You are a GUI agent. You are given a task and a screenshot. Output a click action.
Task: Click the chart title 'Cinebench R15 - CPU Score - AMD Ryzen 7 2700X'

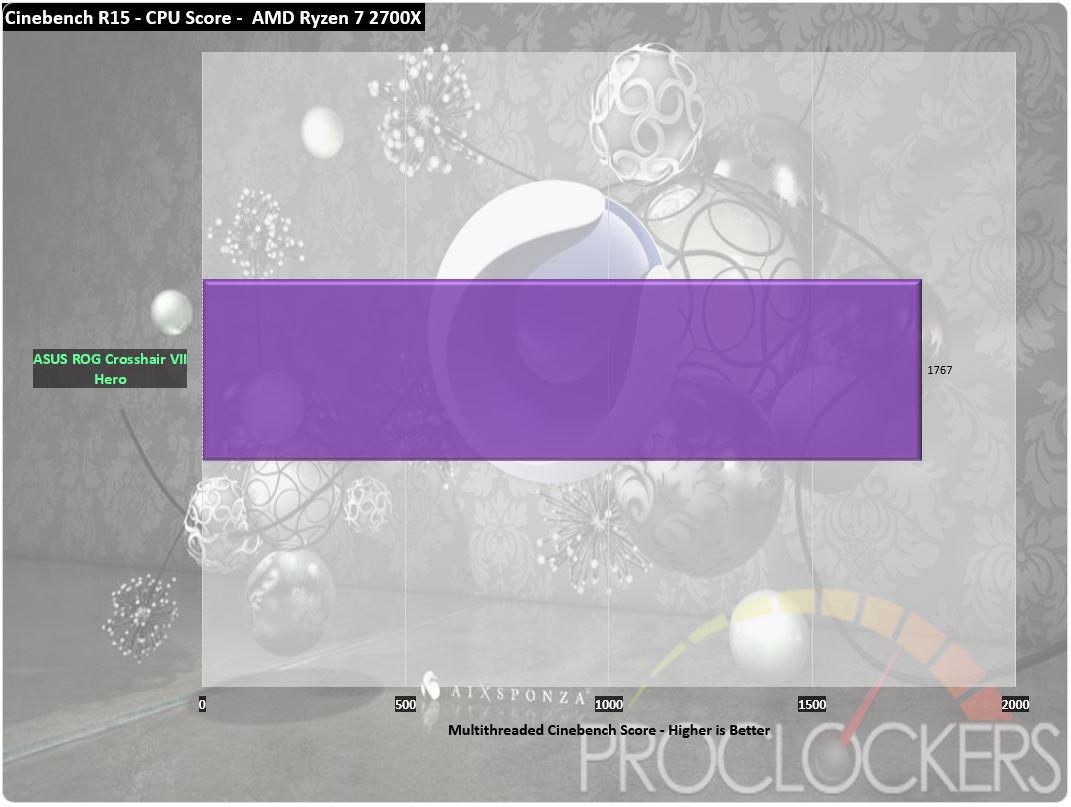[x=213, y=17]
